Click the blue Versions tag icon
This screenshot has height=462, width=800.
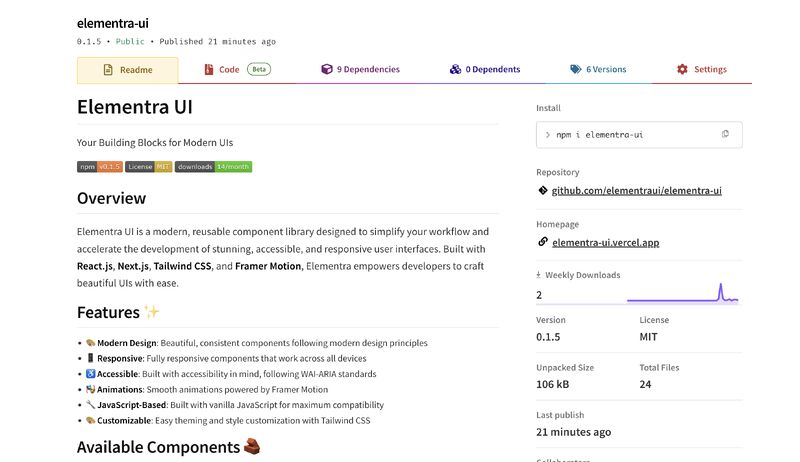(576, 69)
